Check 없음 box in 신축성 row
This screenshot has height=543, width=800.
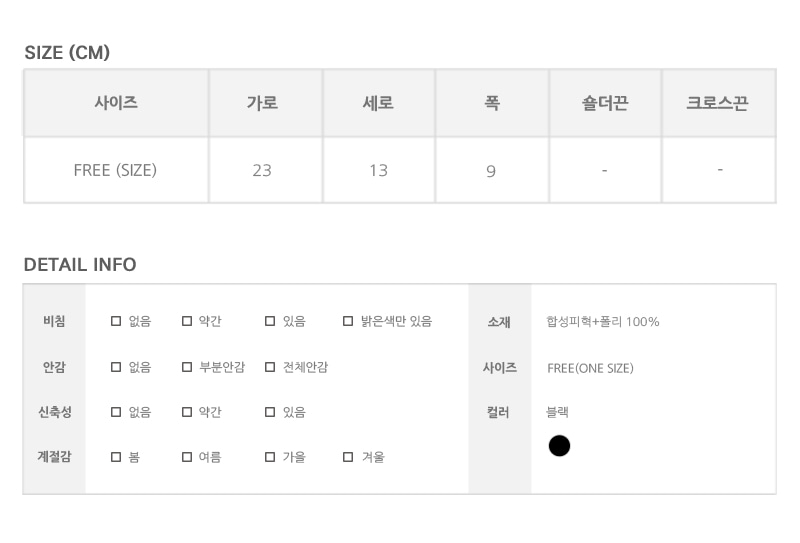point(116,412)
